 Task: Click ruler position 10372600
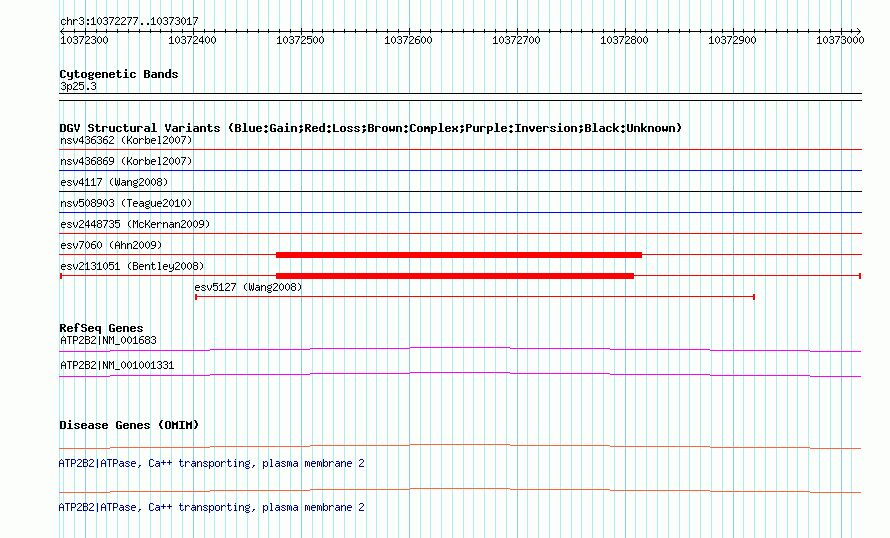(408, 40)
